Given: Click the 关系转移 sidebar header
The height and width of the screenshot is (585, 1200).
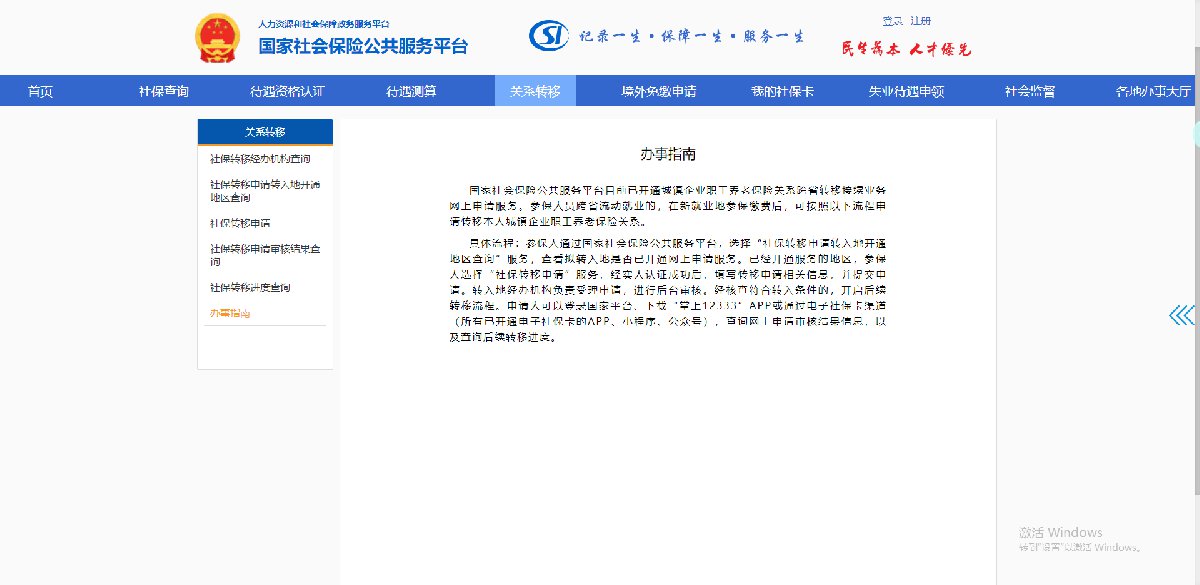Looking at the screenshot, I should coord(265,132).
